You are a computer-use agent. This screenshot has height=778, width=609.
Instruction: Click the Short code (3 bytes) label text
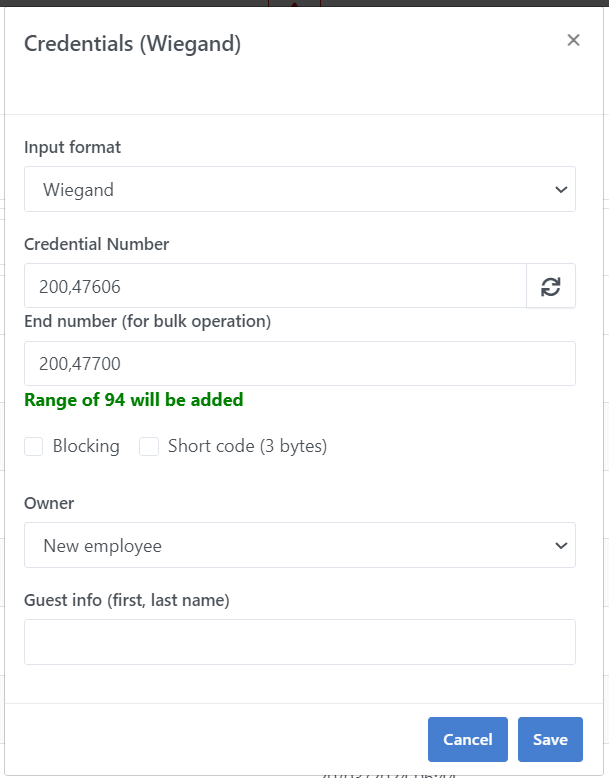247,447
